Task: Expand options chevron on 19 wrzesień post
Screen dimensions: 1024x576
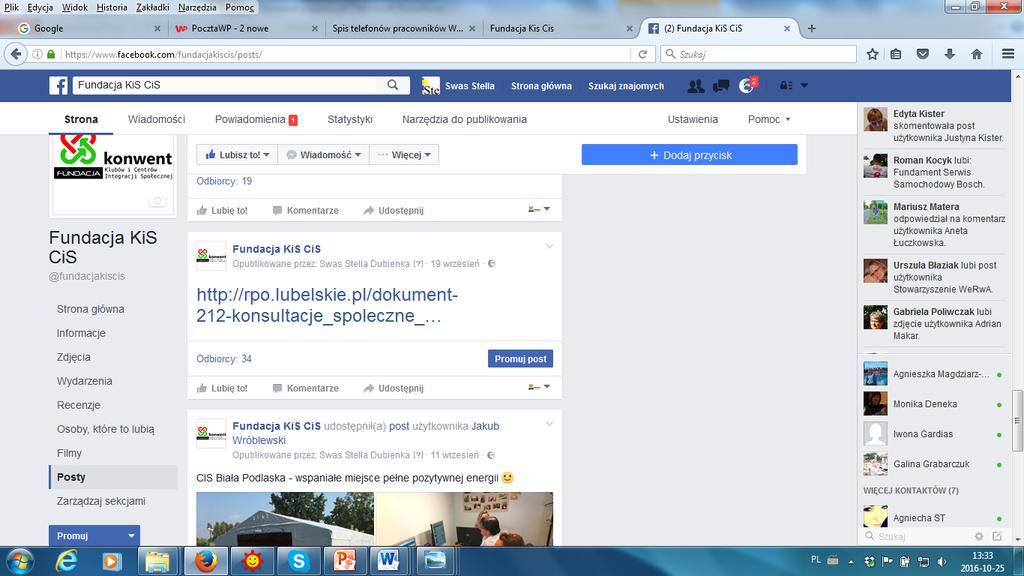Action: [x=549, y=246]
